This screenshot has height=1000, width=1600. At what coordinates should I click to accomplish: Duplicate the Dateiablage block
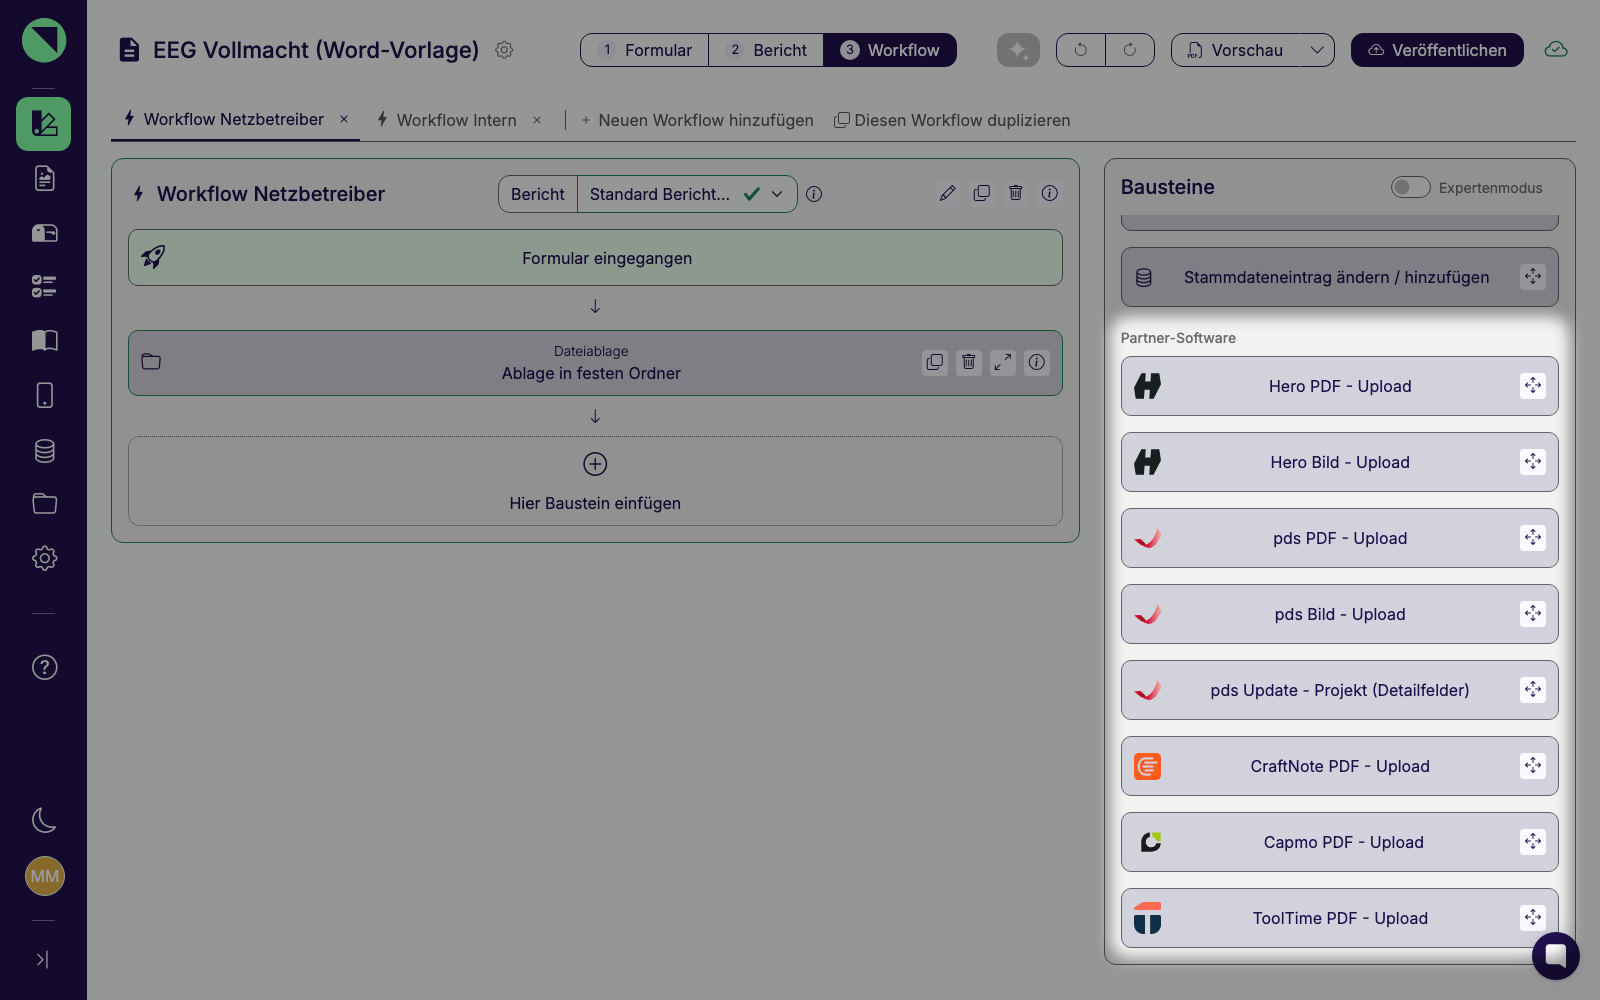coord(935,362)
